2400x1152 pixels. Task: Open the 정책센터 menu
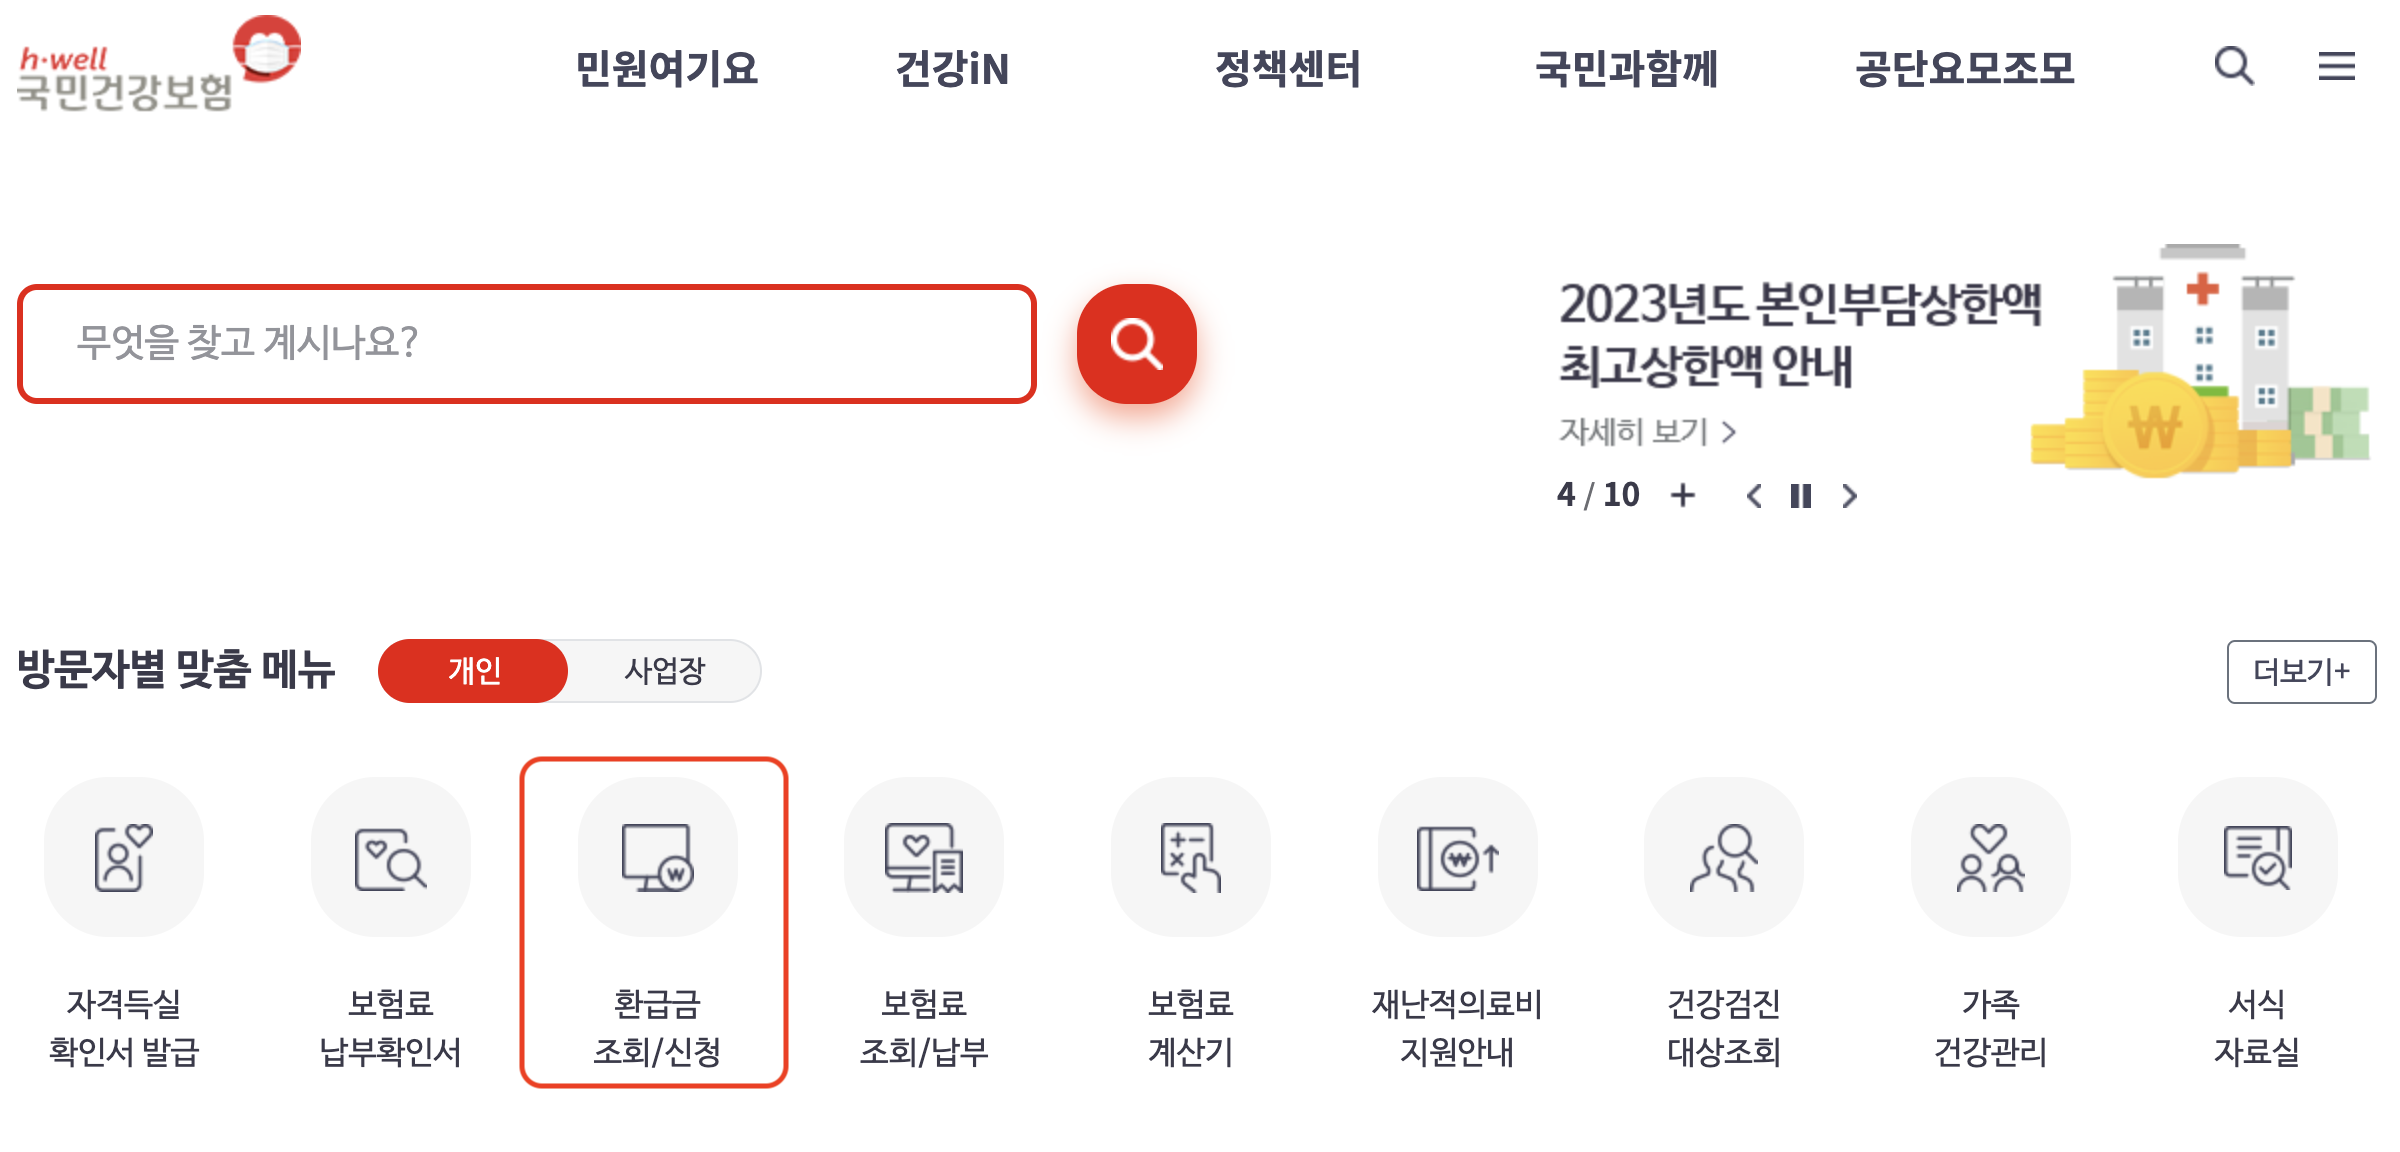pyautogui.click(x=1288, y=69)
